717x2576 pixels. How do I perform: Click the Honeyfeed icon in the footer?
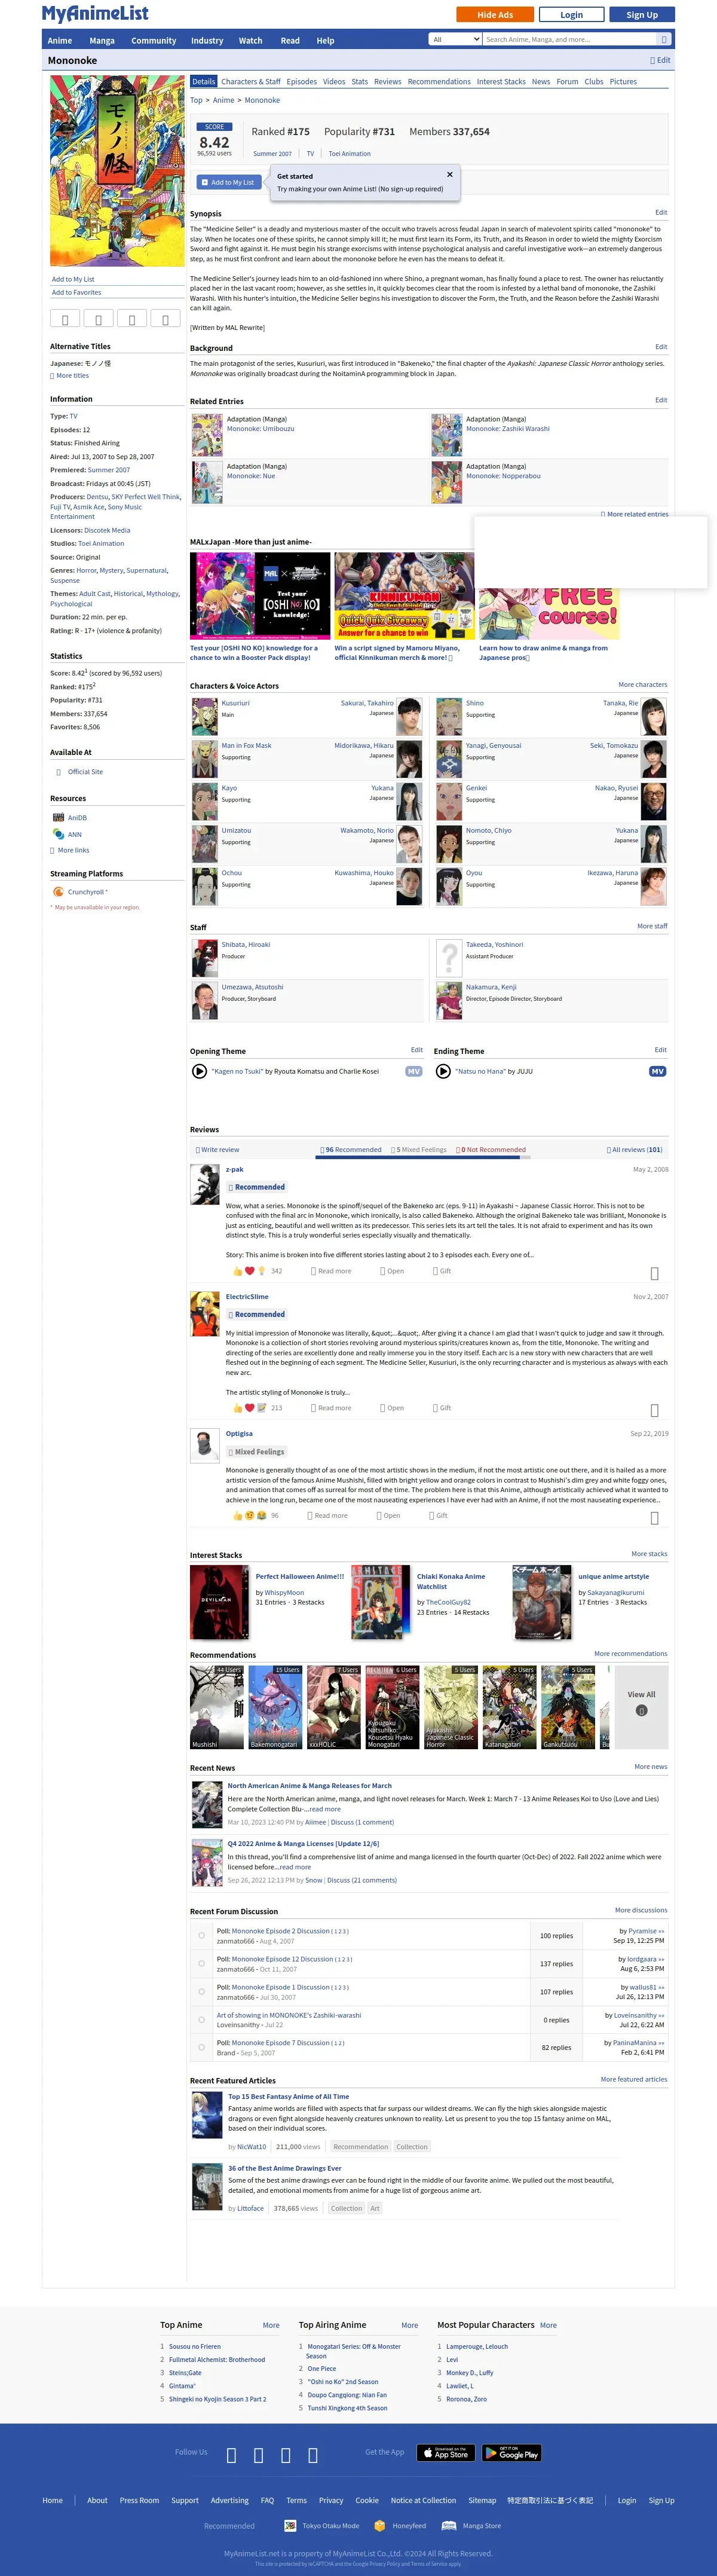pyautogui.click(x=380, y=2526)
